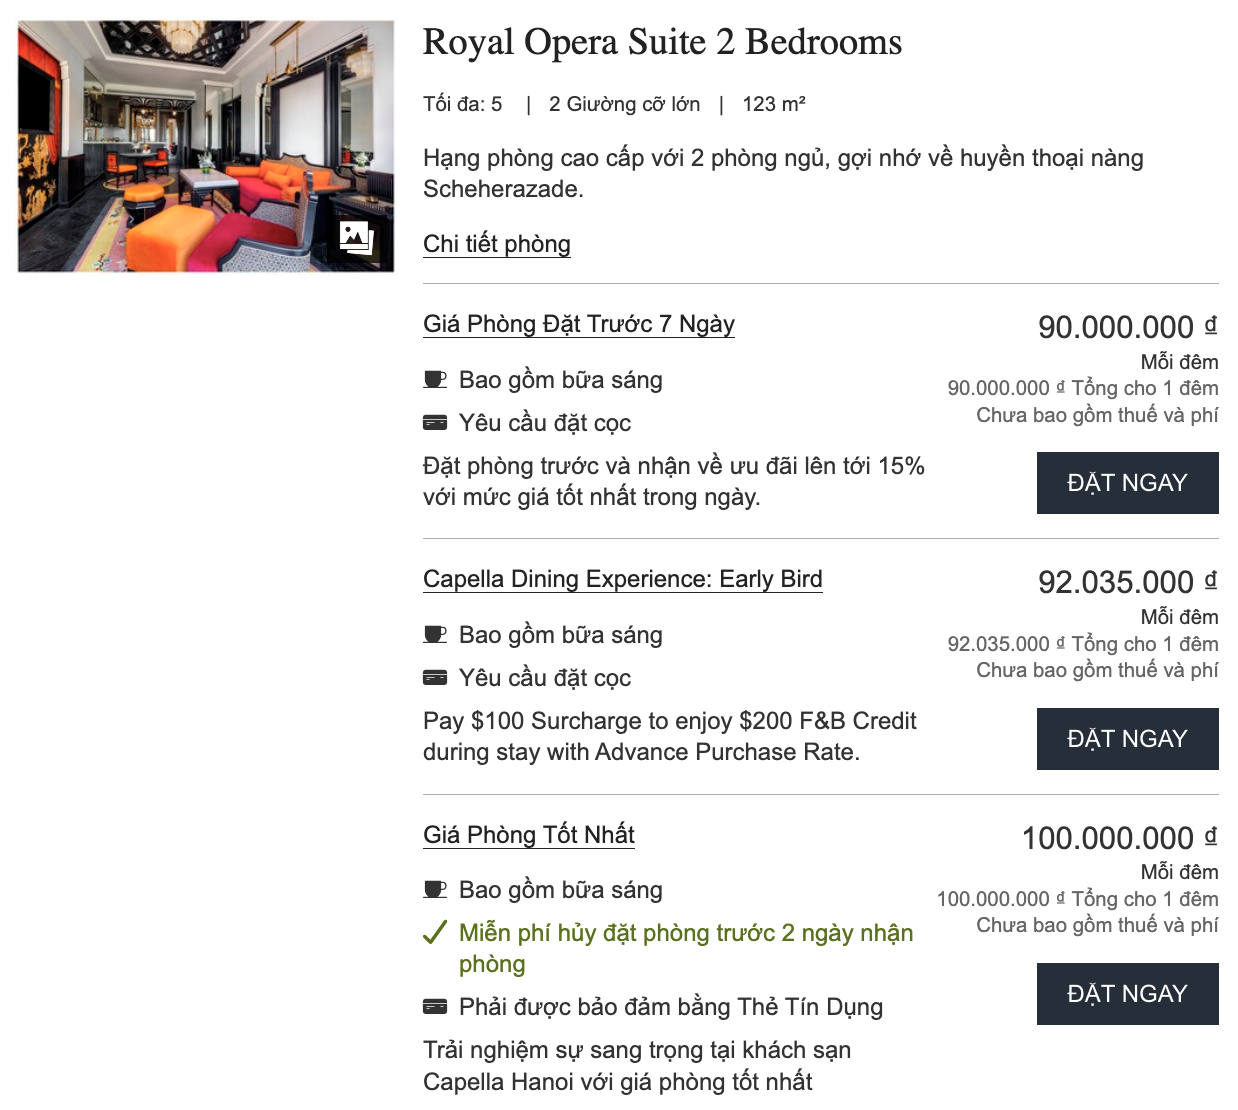Click the coffee cup icon under Early Bird rate
1238x1110 pixels.
[x=435, y=635]
